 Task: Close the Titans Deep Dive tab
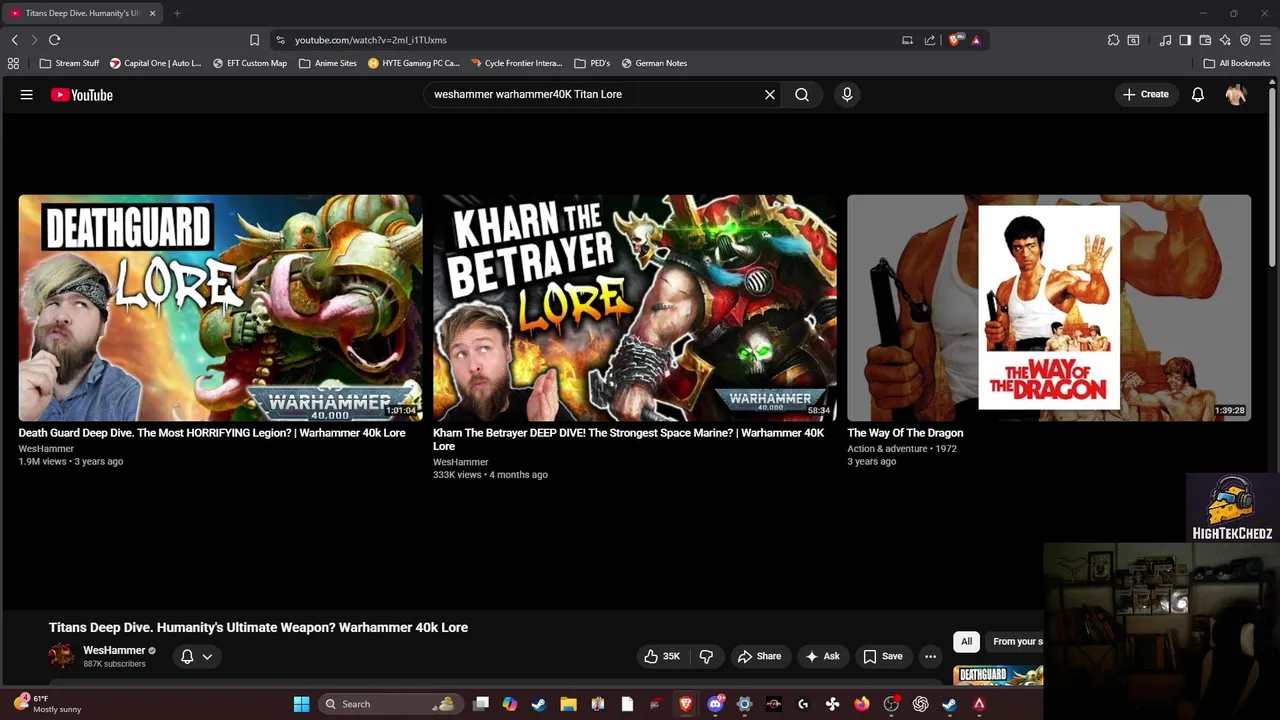click(x=152, y=13)
